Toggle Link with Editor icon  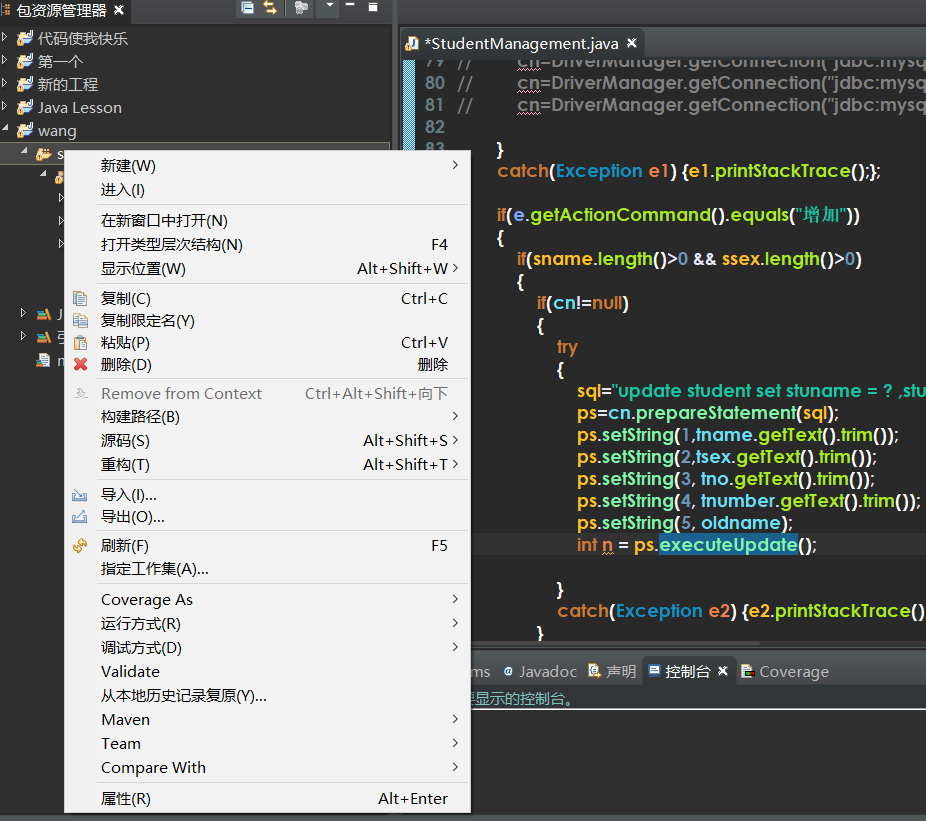[x=270, y=8]
